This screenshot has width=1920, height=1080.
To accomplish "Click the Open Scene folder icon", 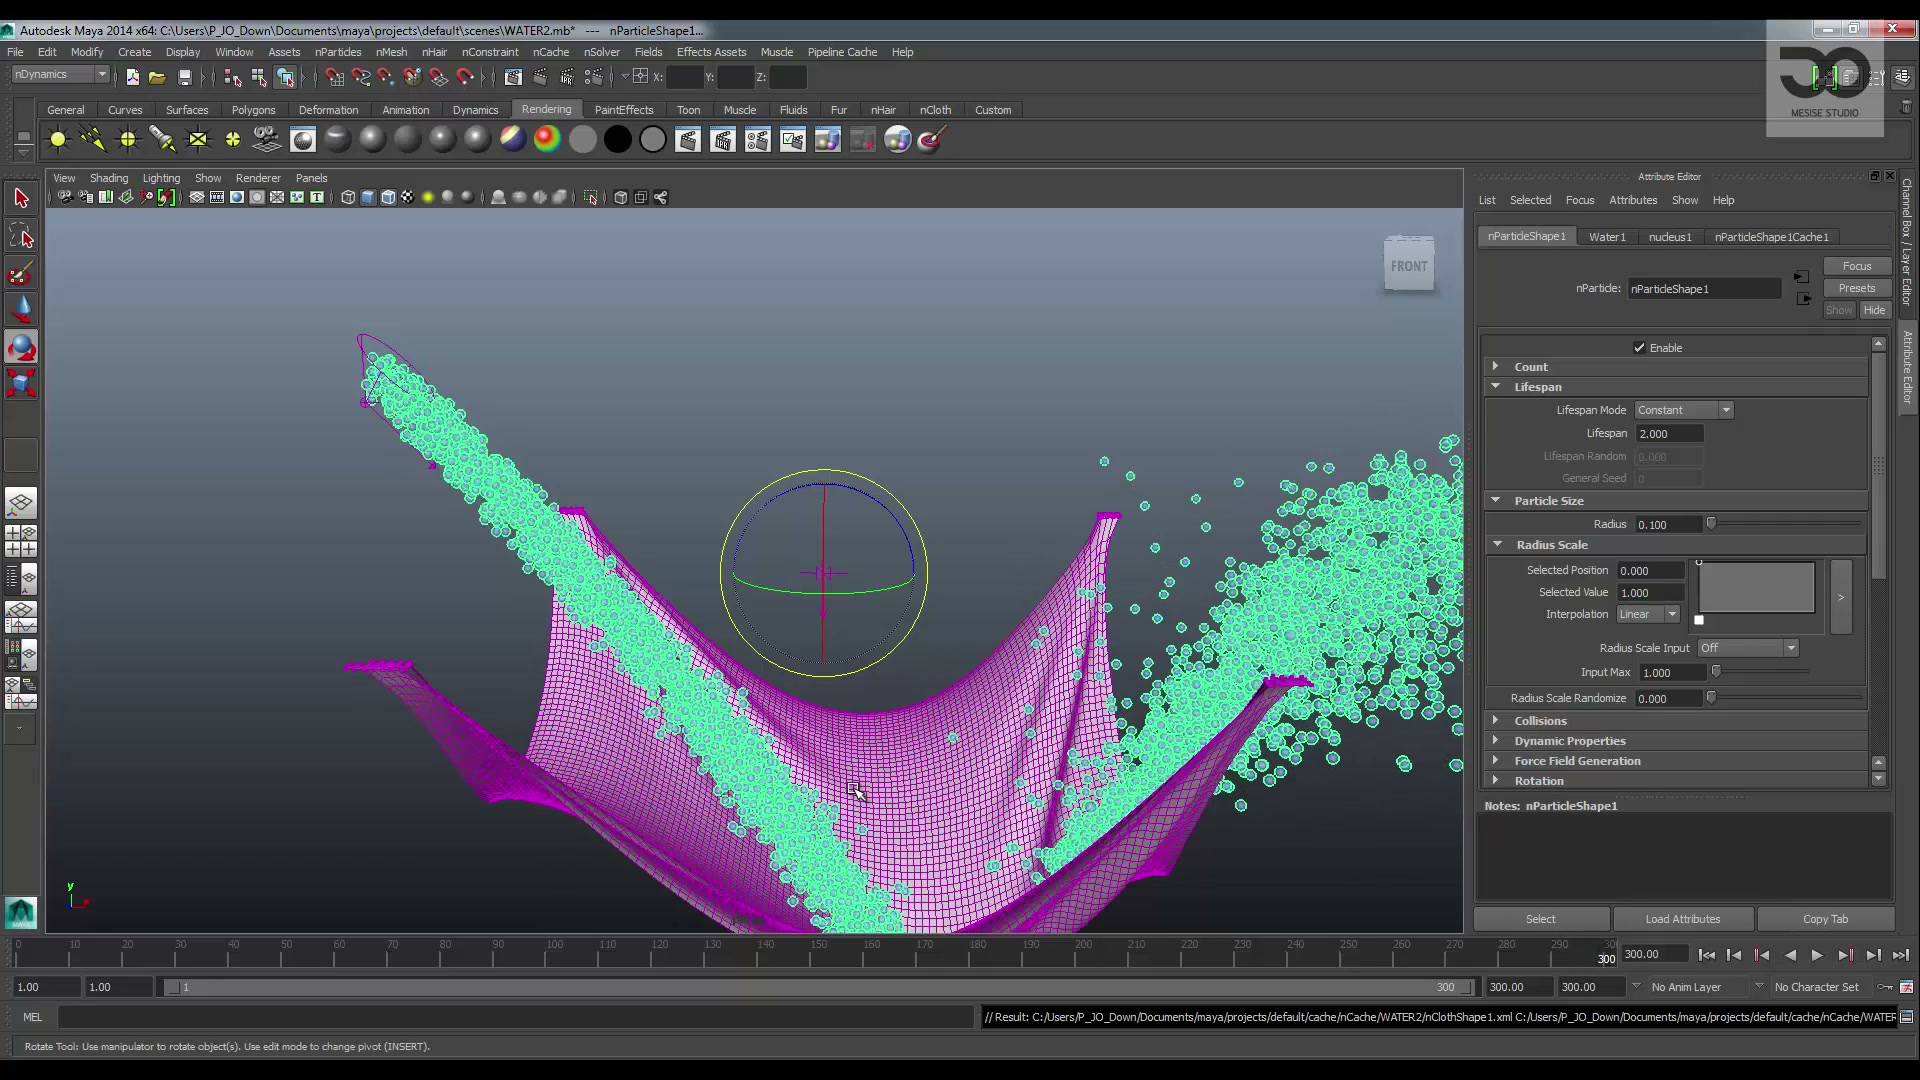I will point(157,77).
